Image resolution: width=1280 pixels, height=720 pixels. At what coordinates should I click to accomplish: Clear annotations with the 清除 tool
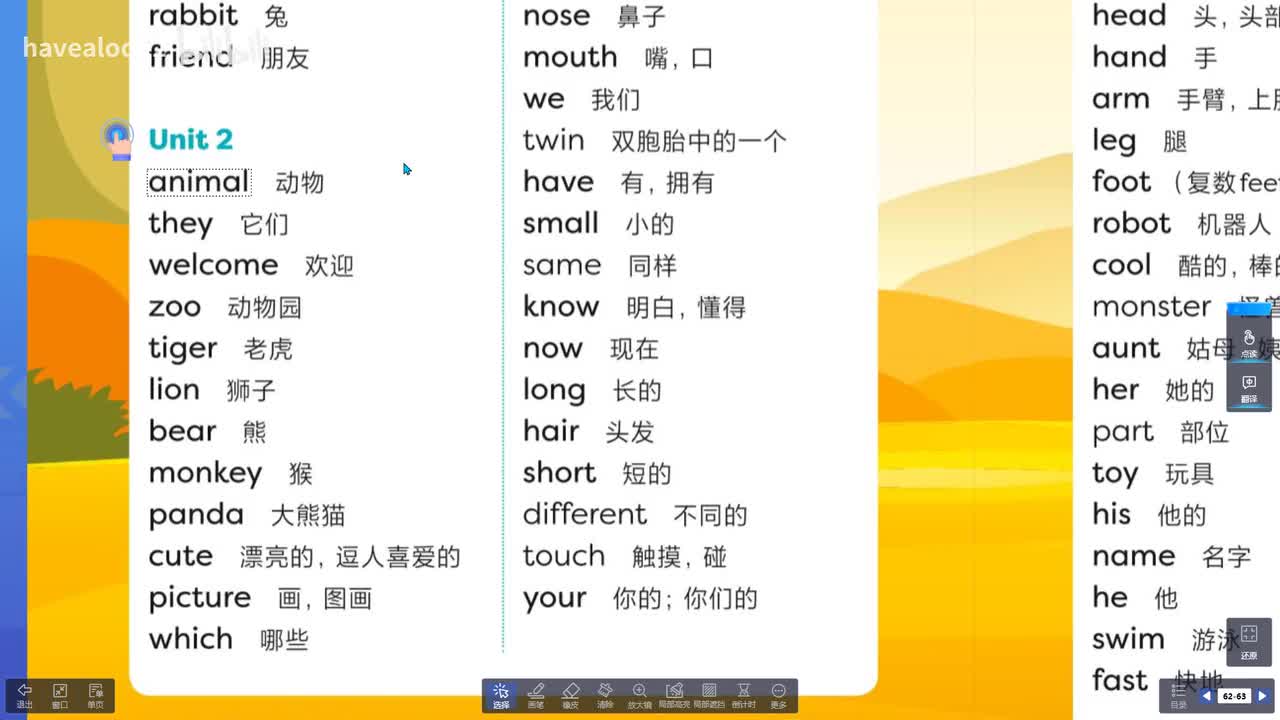pos(605,695)
